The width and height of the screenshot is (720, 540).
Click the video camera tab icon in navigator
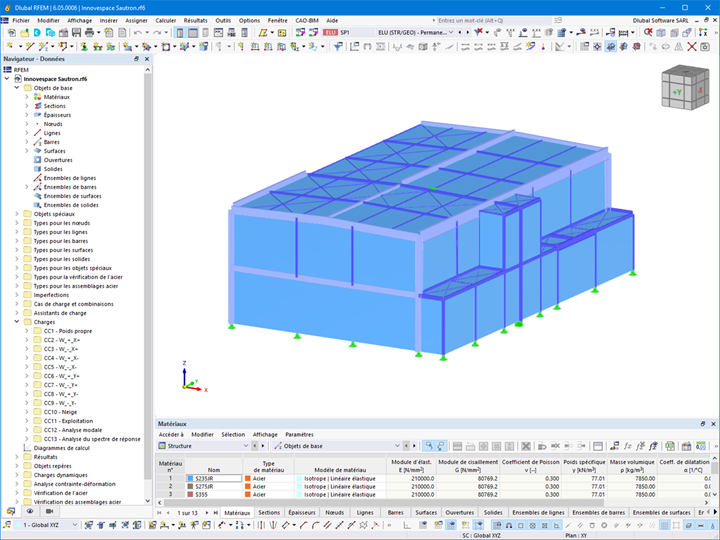(x=49, y=511)
